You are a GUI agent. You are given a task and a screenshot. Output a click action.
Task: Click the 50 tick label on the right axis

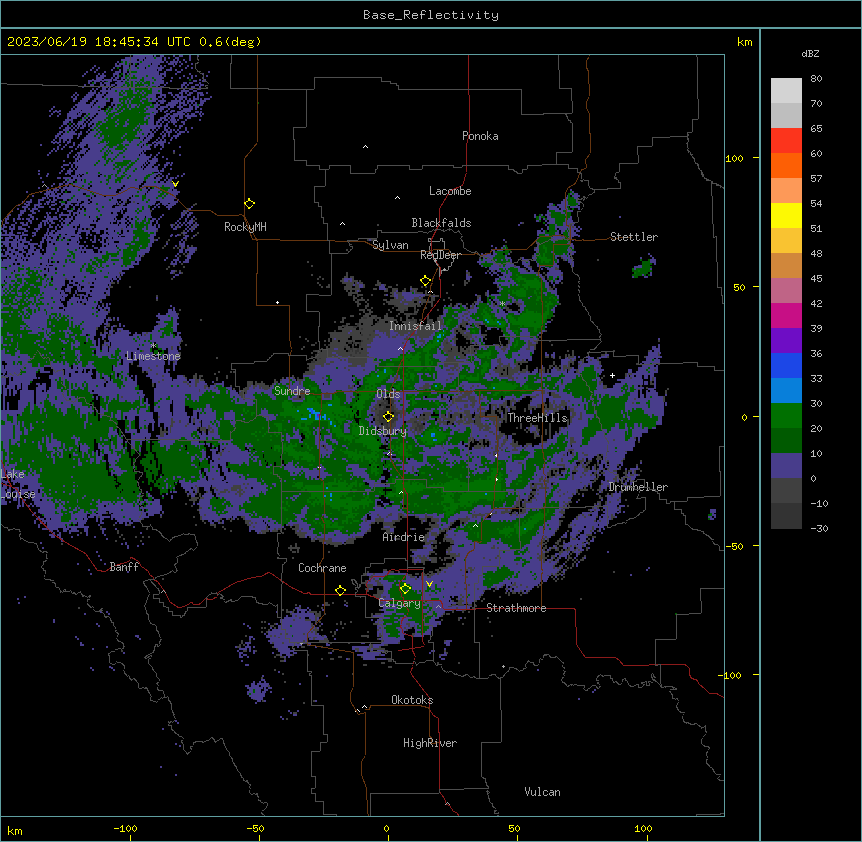point(739,287)
